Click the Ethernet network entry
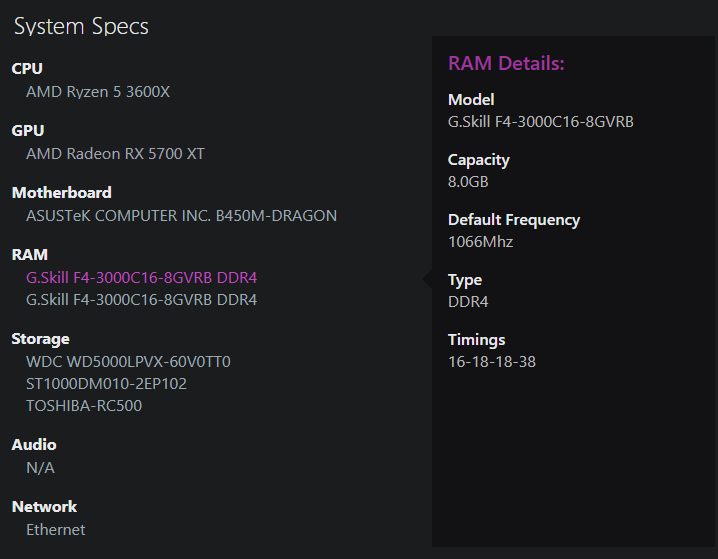The height and width of the screenshot is (559, 718). coord(56,529)
